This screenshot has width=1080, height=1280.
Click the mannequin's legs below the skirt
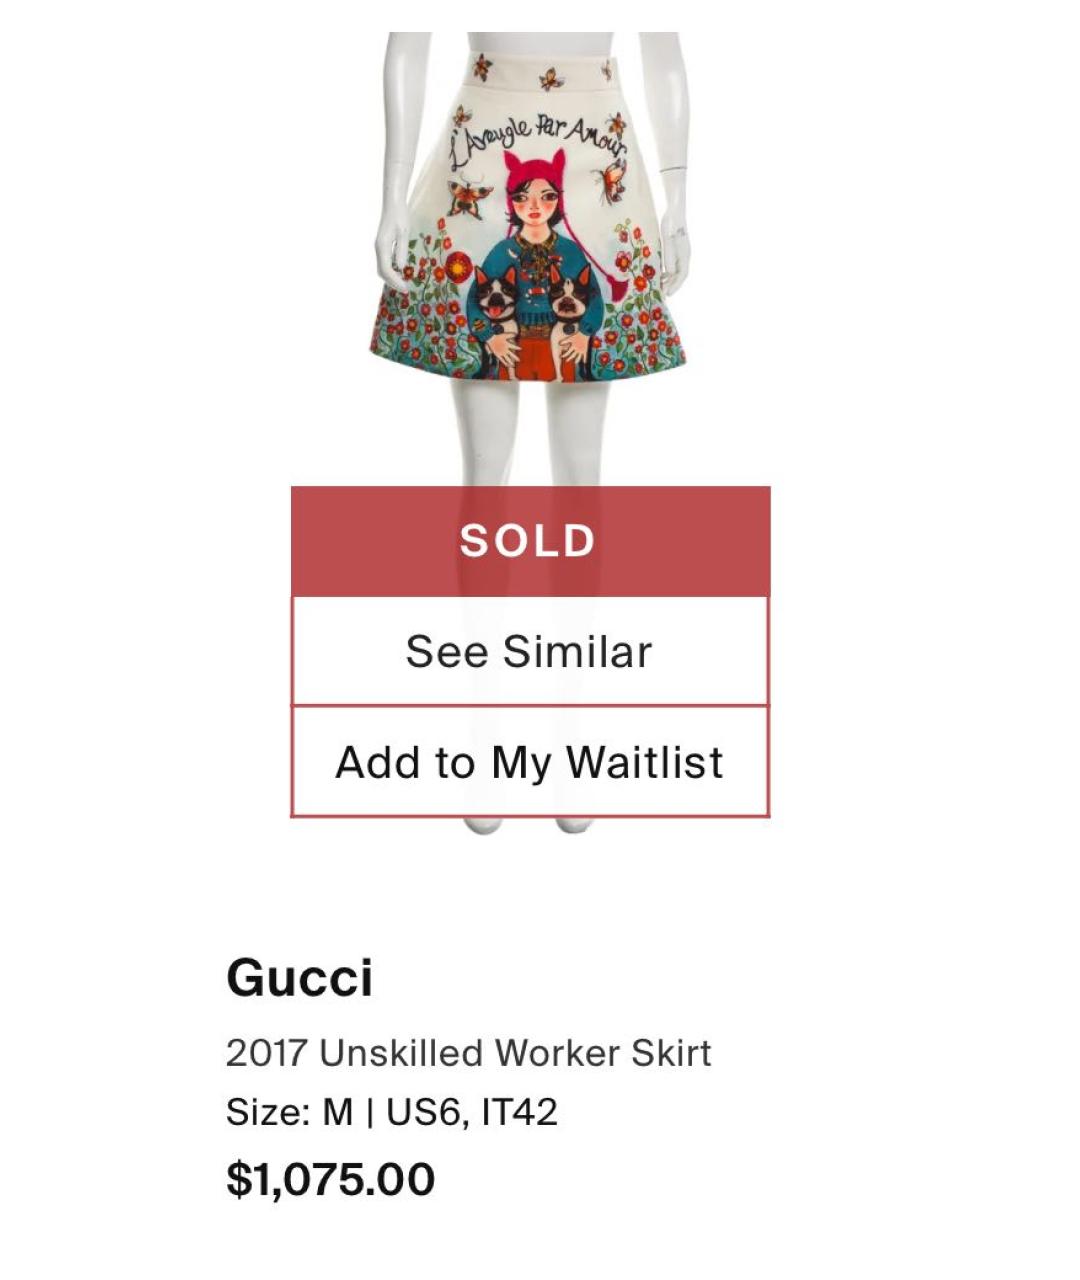[528, 430]
